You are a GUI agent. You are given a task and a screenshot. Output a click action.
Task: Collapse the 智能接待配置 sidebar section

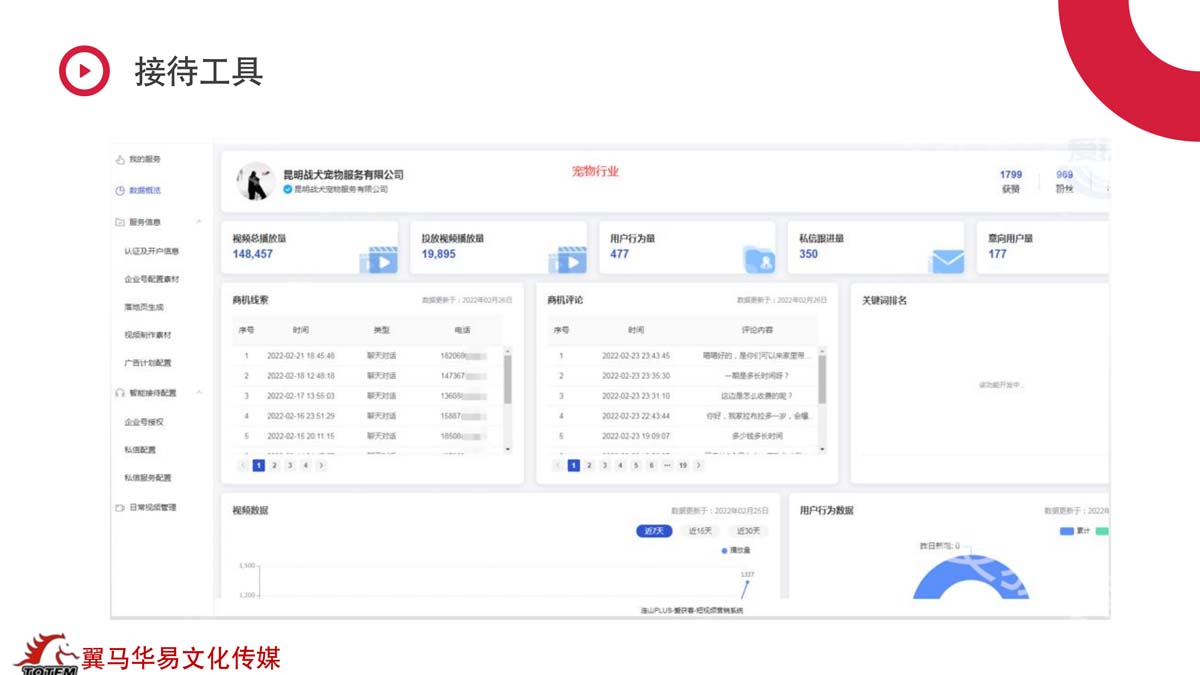199,393
